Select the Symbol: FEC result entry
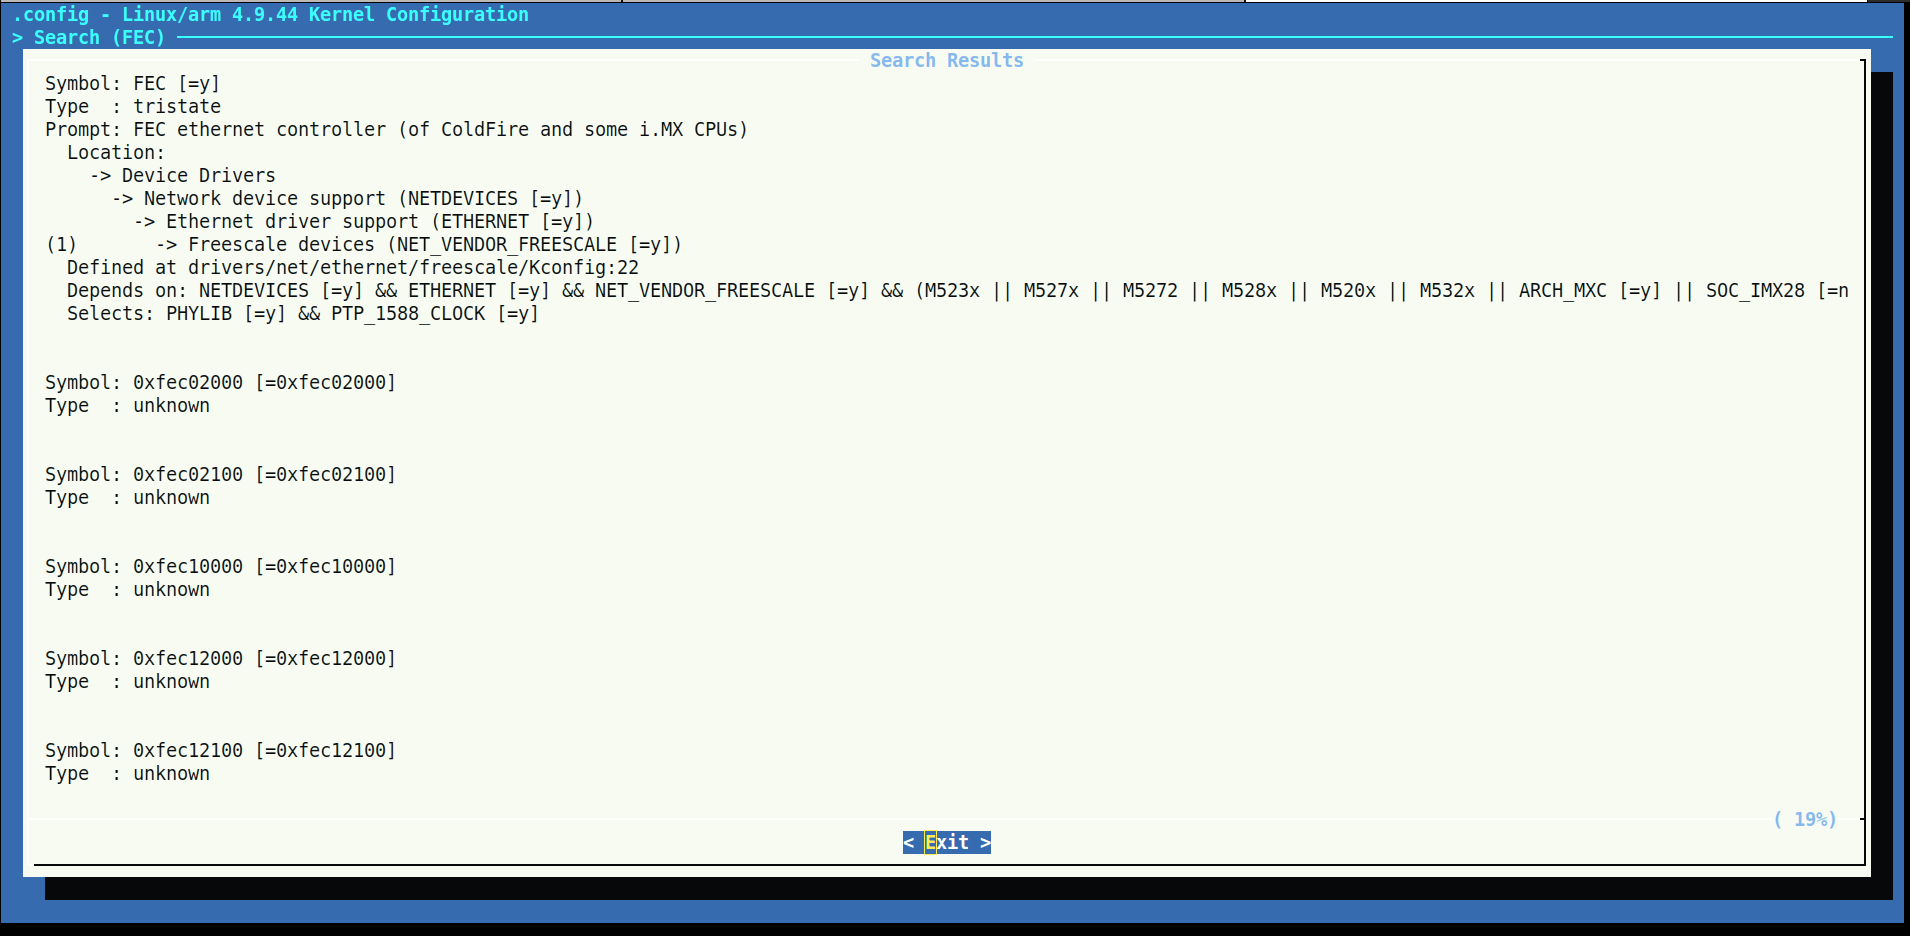The image size is (1910, 936). (132, 83)
